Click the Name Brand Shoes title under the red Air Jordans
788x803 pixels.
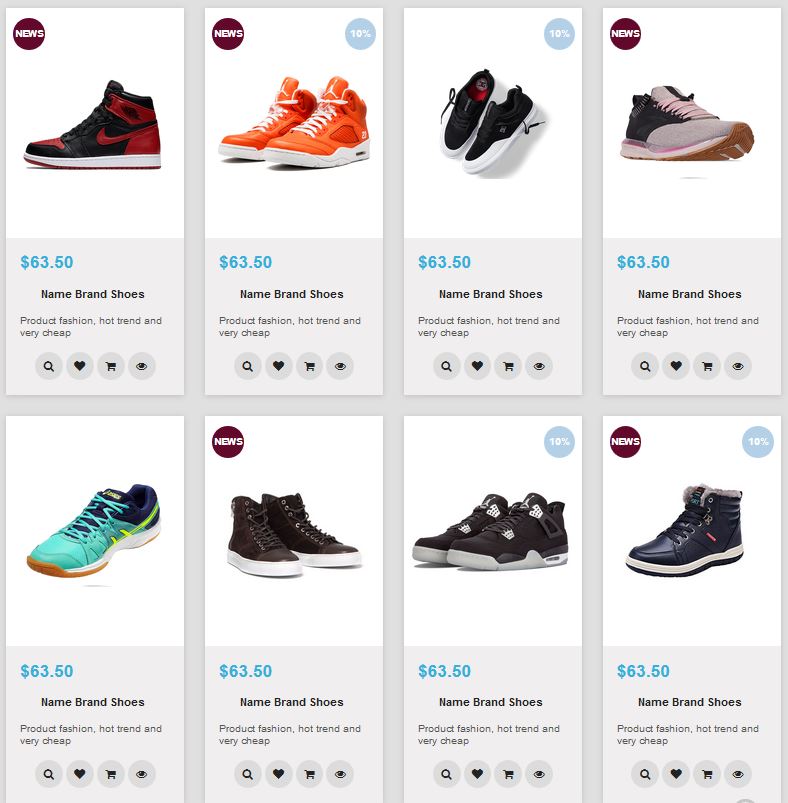pos(94,294)
